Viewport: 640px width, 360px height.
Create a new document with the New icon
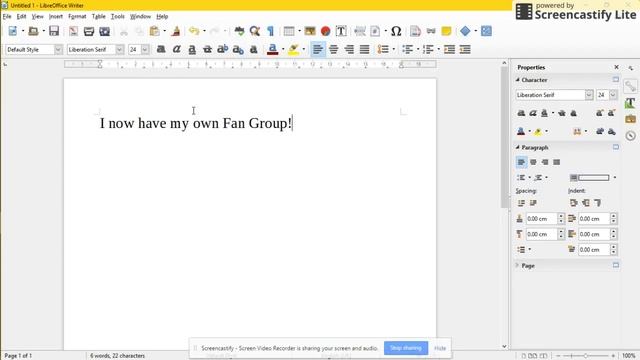(x=13, y=31)
